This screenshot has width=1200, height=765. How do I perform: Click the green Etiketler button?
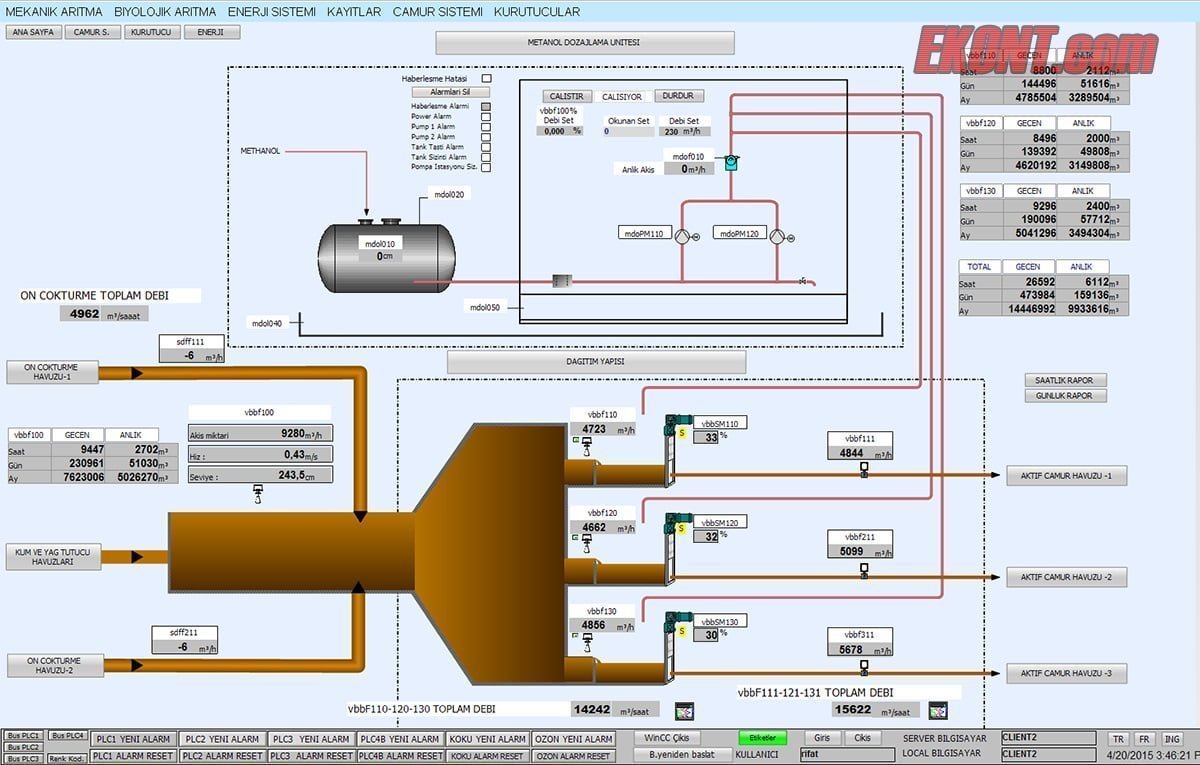tap(762, 738)
